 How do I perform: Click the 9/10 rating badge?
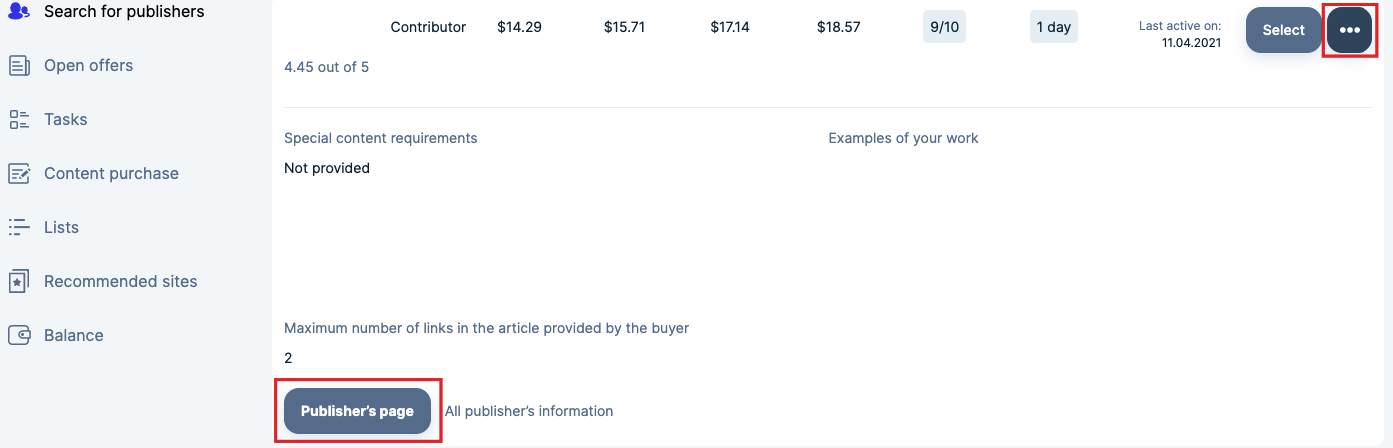tap(944, 27)
